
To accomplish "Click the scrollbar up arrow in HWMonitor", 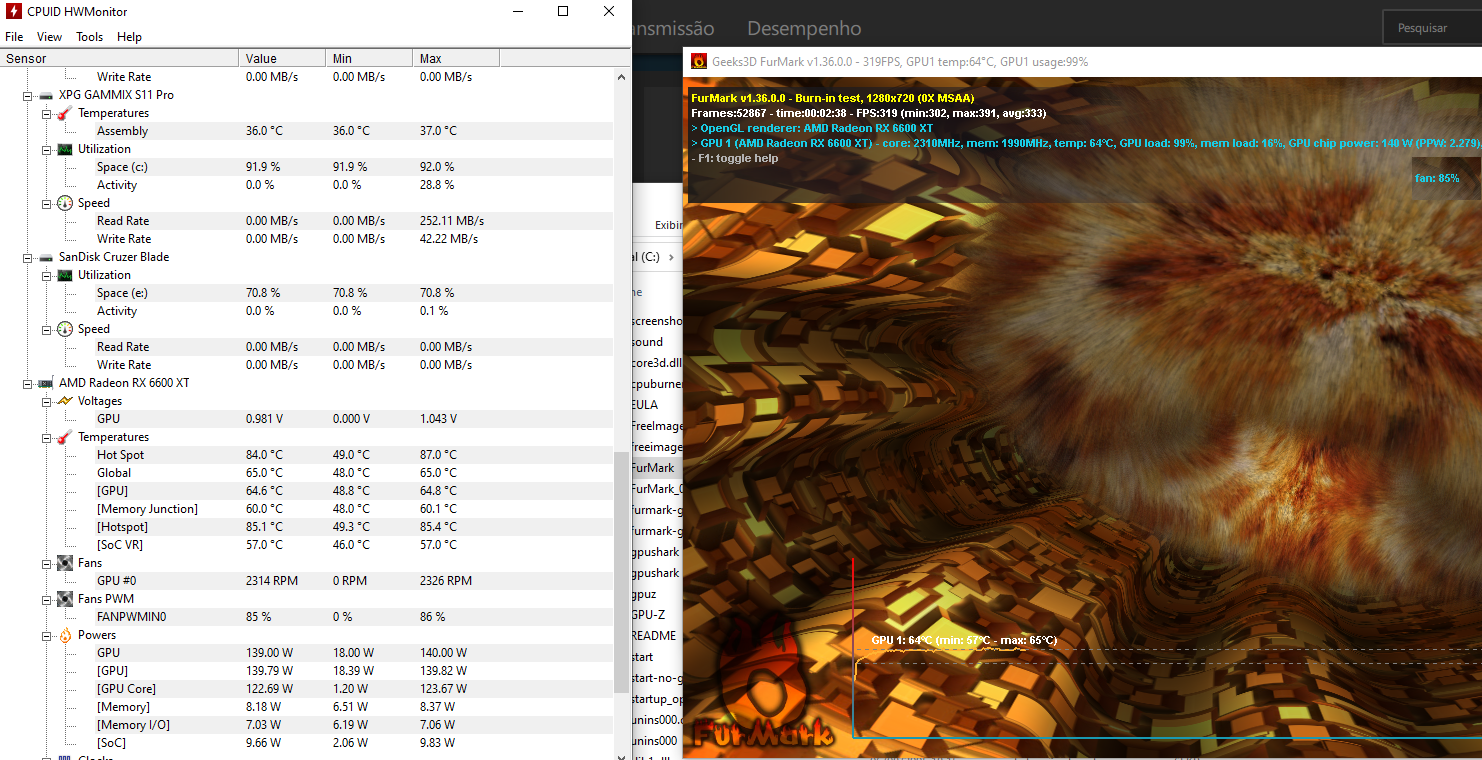I will click(x=622, y=77).
